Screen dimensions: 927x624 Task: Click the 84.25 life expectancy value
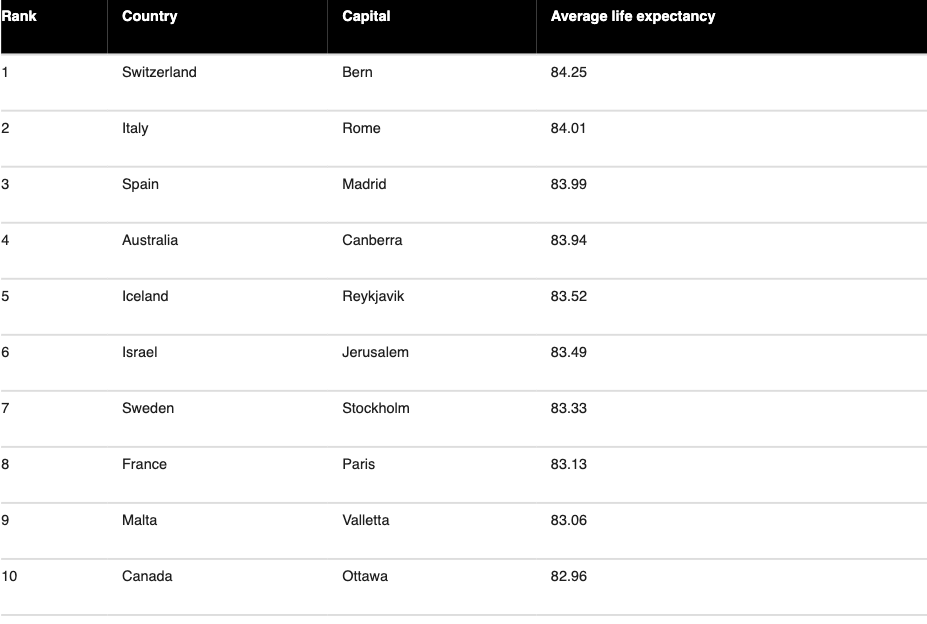569,72
